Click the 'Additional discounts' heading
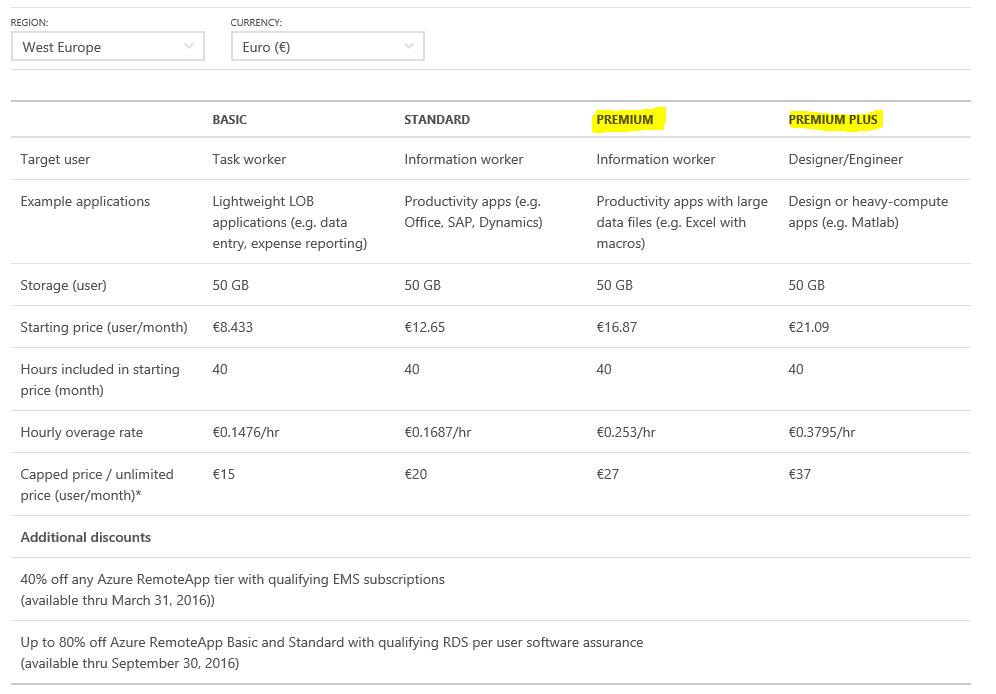996x694 pixels. 86,537
